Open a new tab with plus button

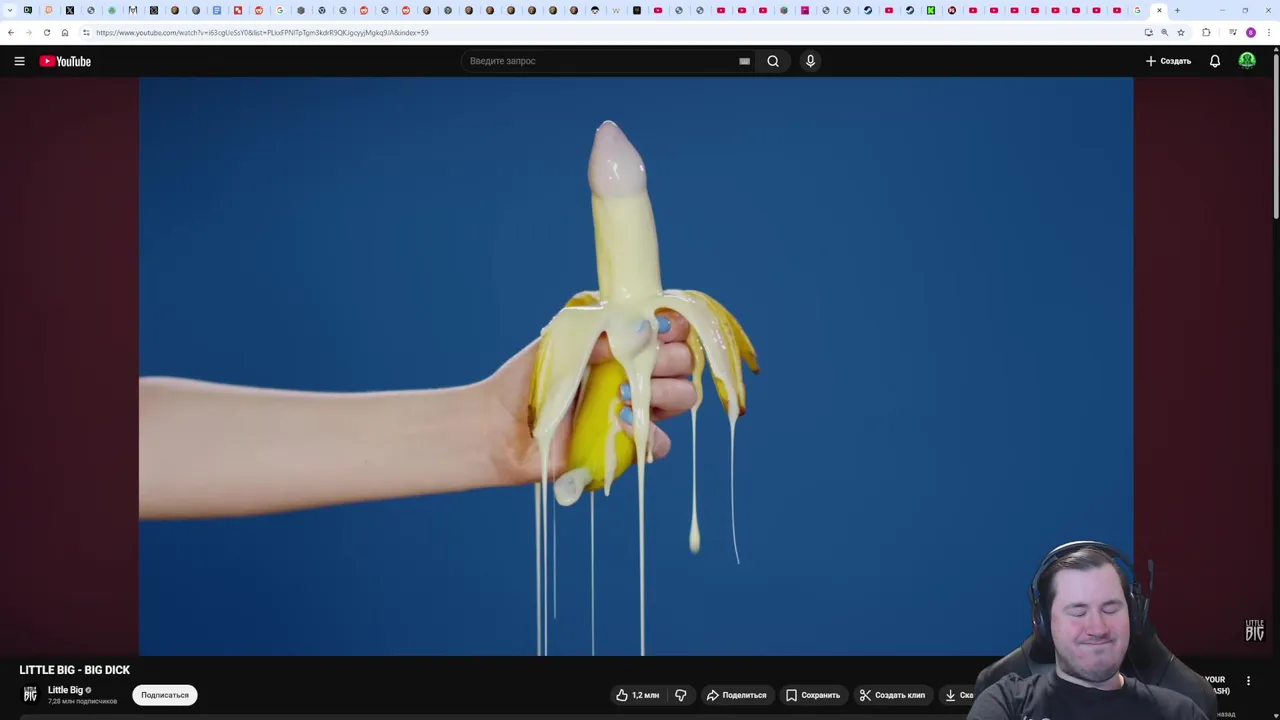coord(1177,10)
